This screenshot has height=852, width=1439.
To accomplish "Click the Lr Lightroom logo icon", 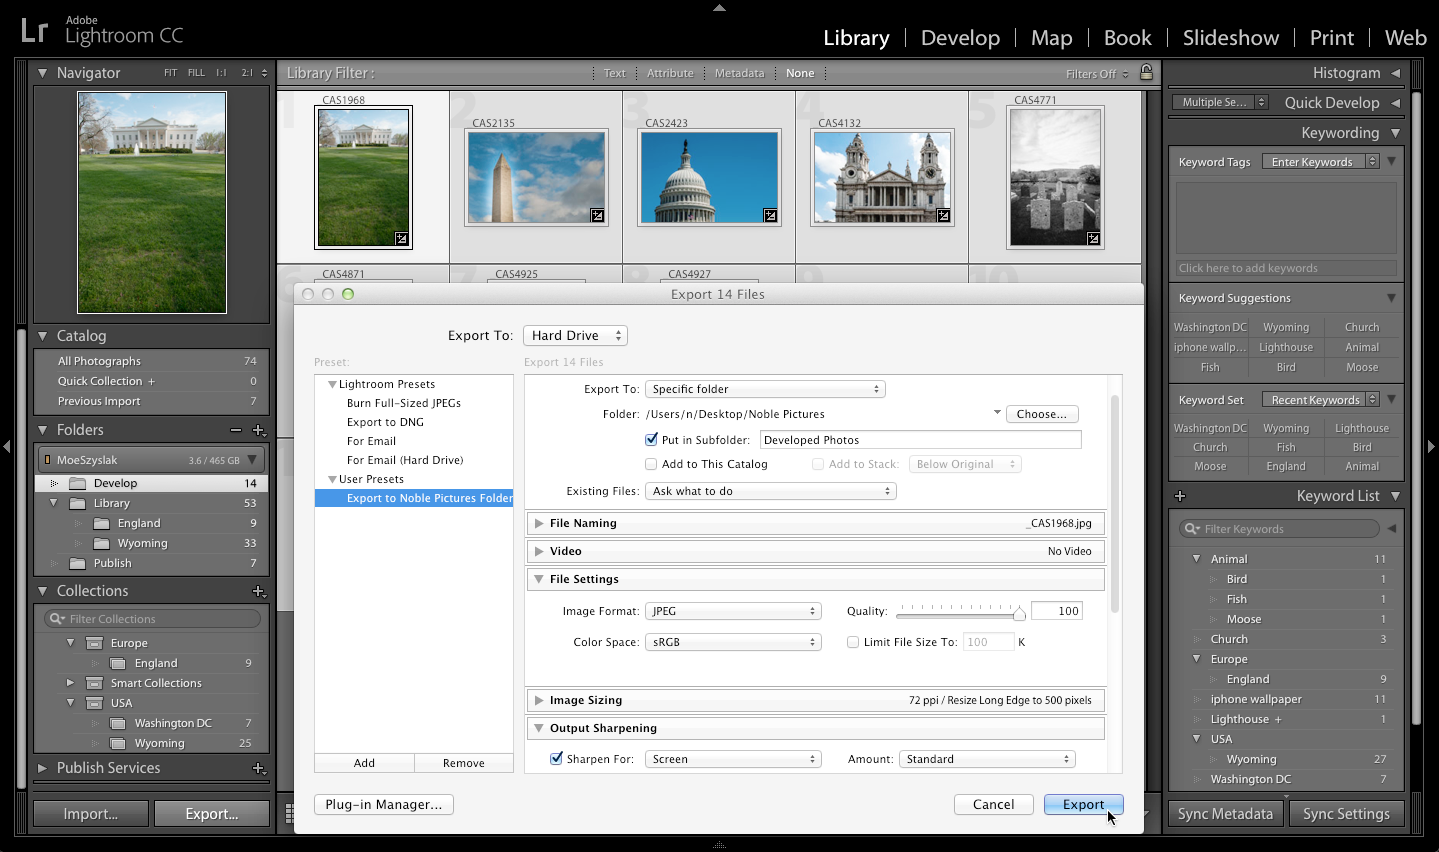I will click(34, 30).
